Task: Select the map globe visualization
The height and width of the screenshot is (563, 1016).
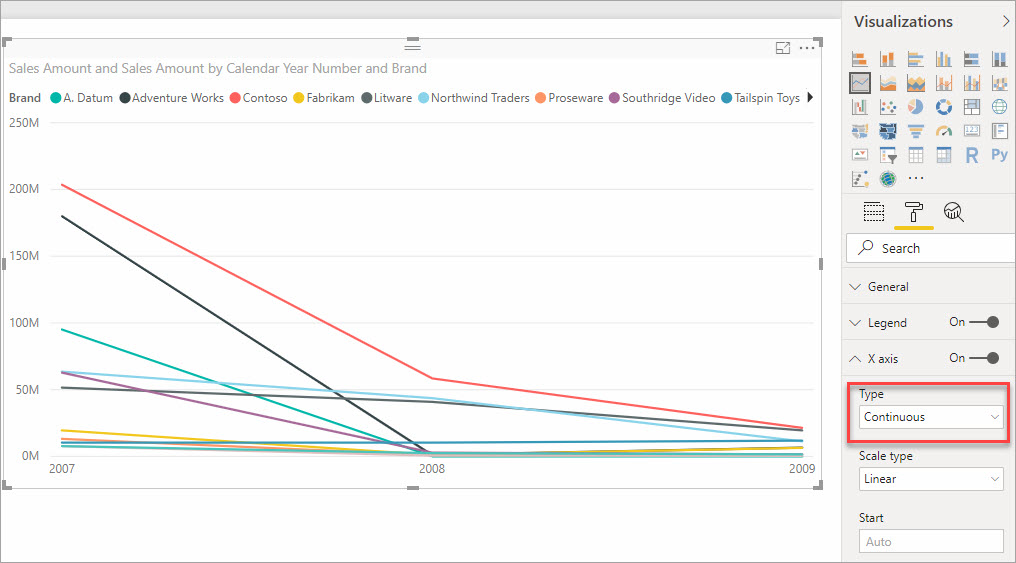Action: point(999,107)
